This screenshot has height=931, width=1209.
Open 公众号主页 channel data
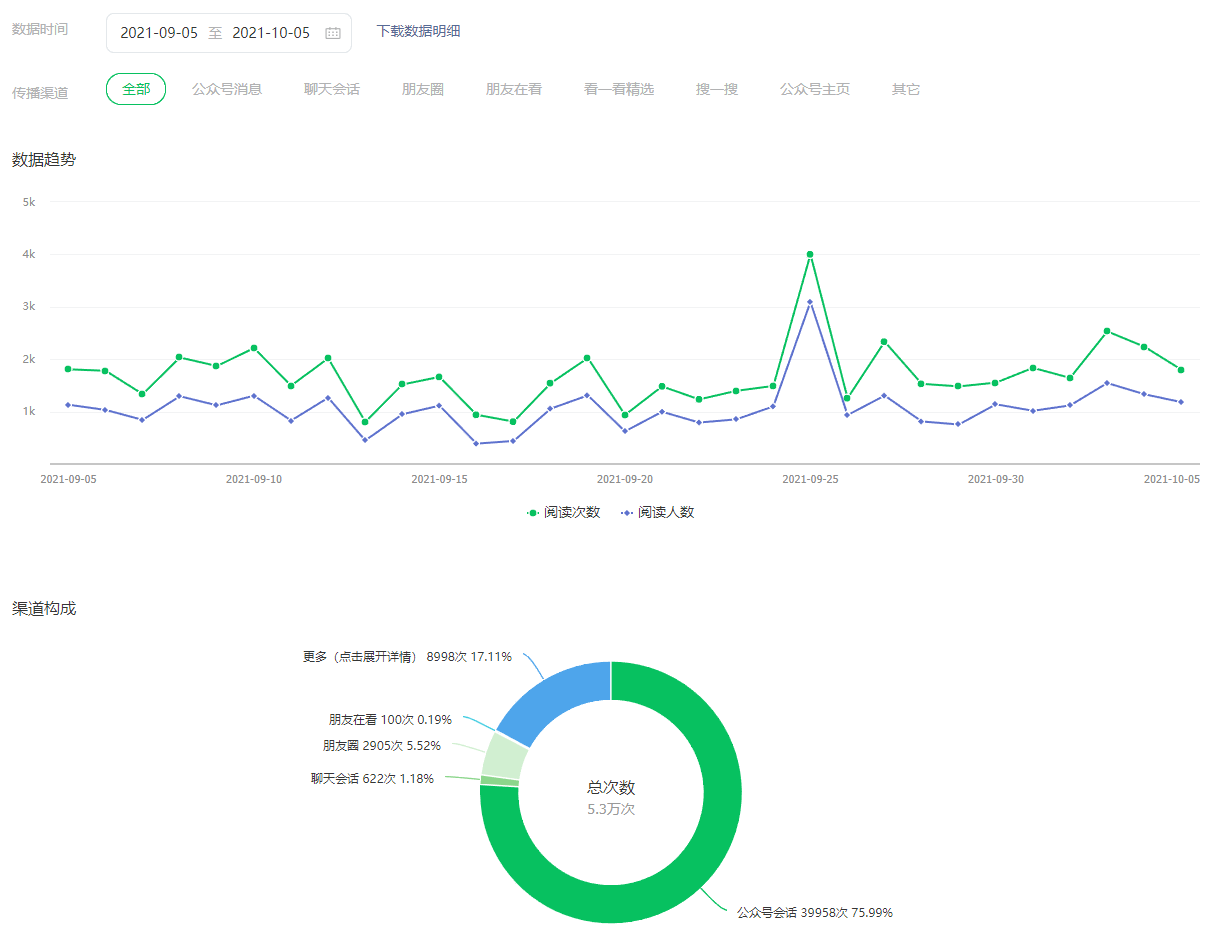click(815, 89)
